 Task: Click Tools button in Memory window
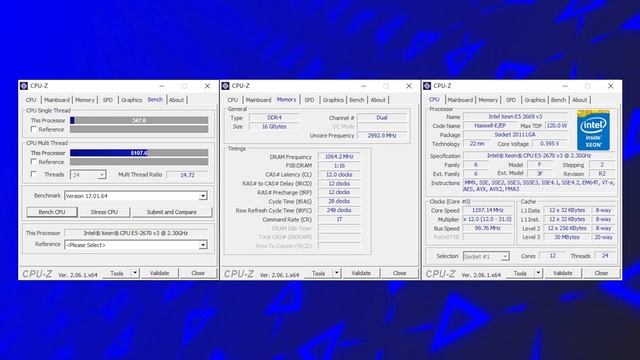tap(318, 273)
